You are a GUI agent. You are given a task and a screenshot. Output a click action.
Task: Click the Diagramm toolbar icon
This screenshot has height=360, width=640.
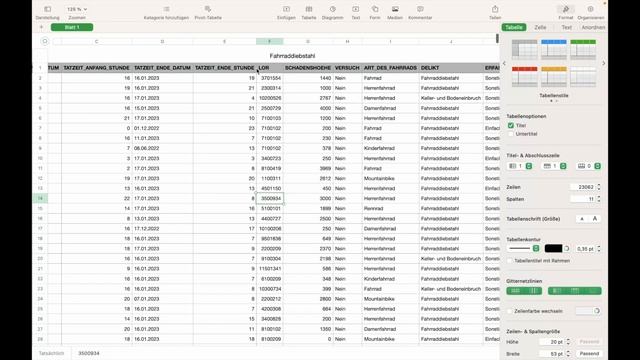point(333,9)
